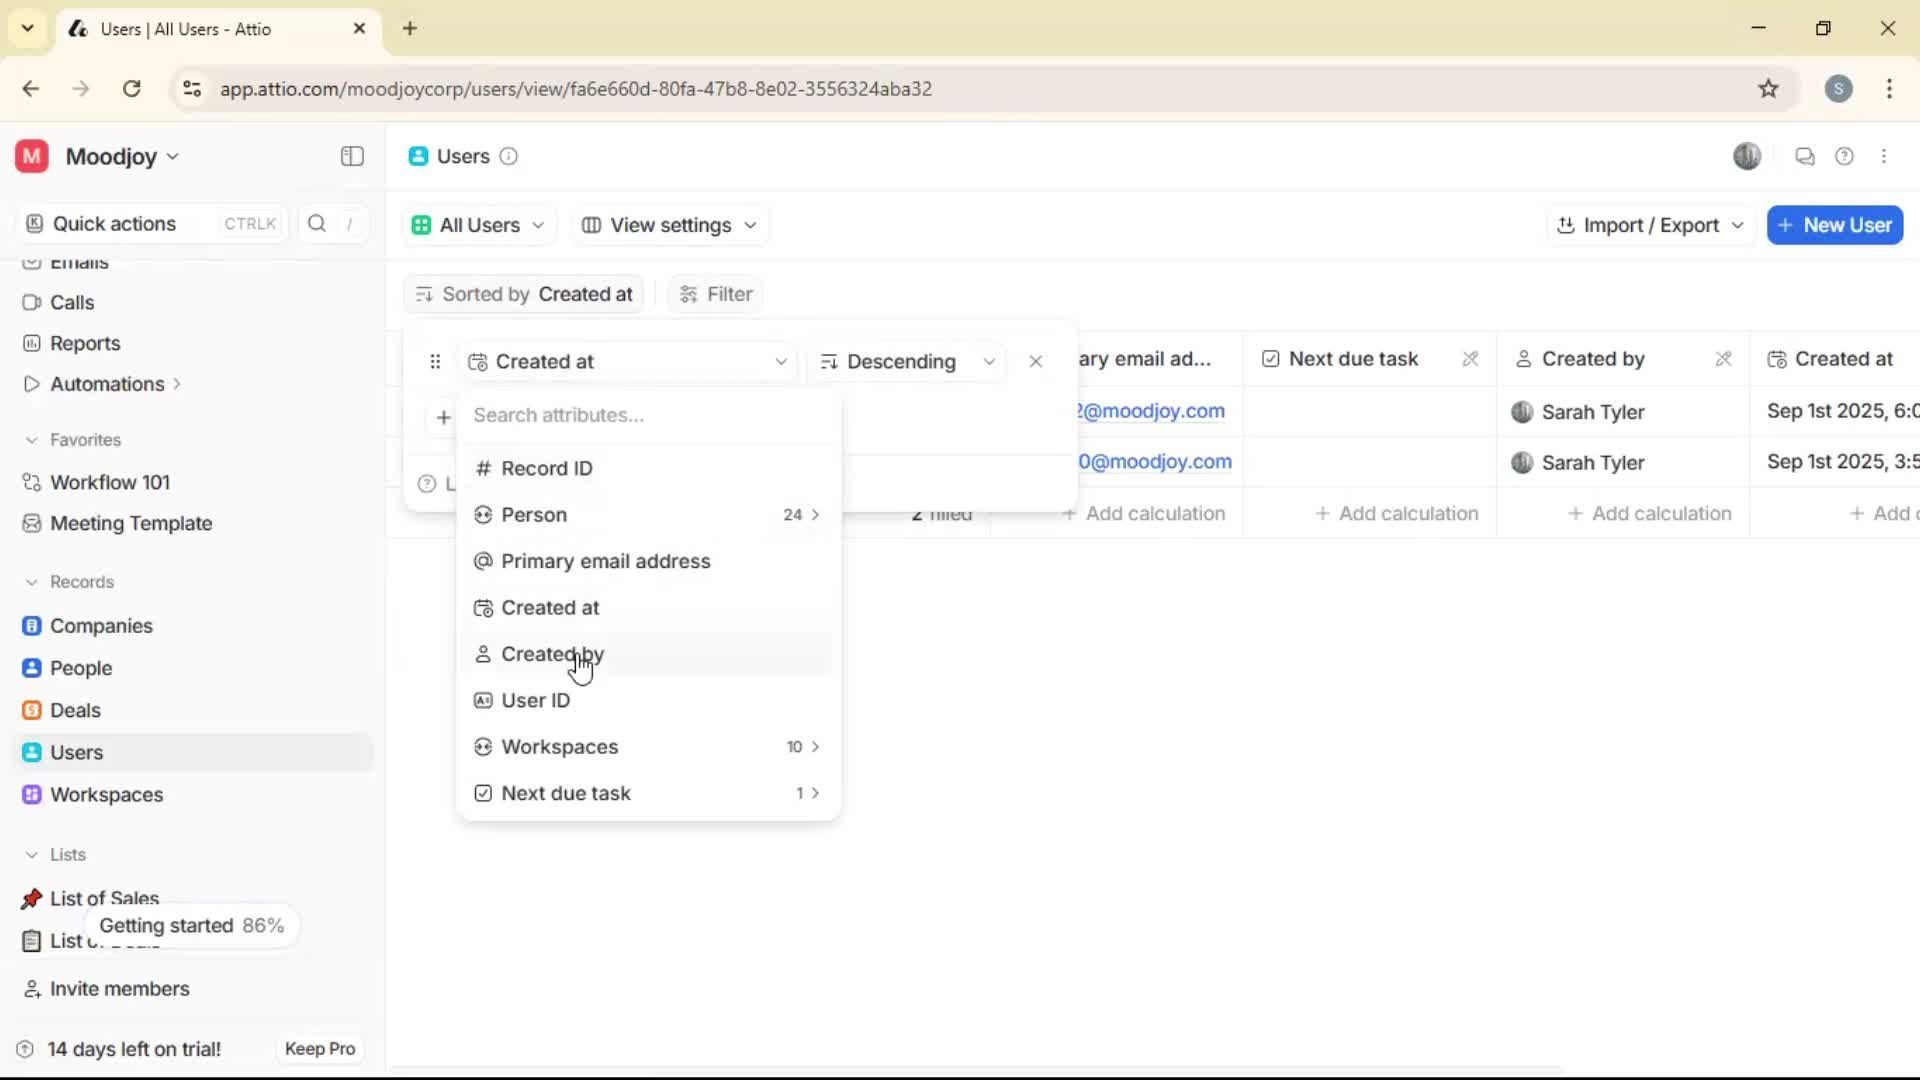Select Created by from the attribute menu
1920x1080 pixels.
[x=552, y=654]
